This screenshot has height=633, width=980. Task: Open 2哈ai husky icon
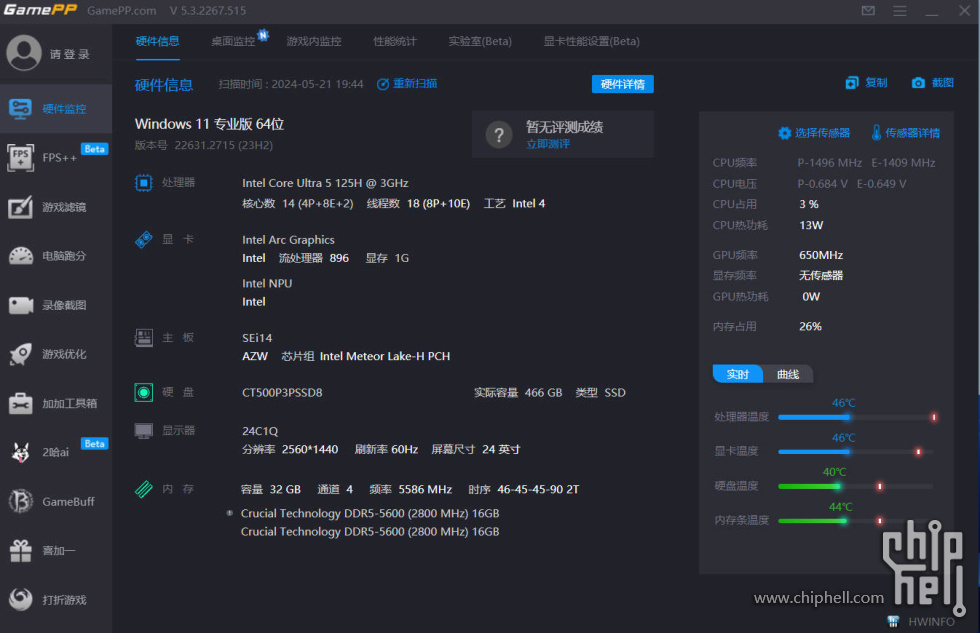point(21,452)
